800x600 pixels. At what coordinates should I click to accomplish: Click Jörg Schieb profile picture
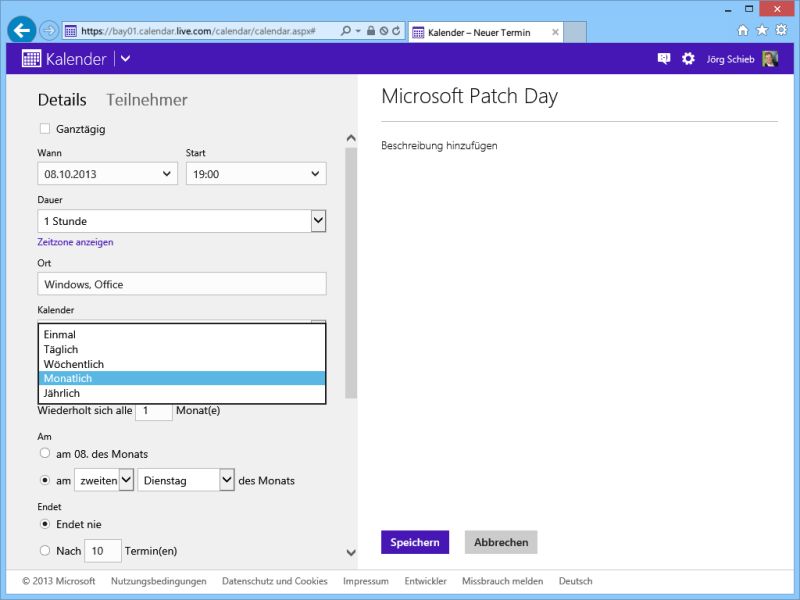[770, 59]
